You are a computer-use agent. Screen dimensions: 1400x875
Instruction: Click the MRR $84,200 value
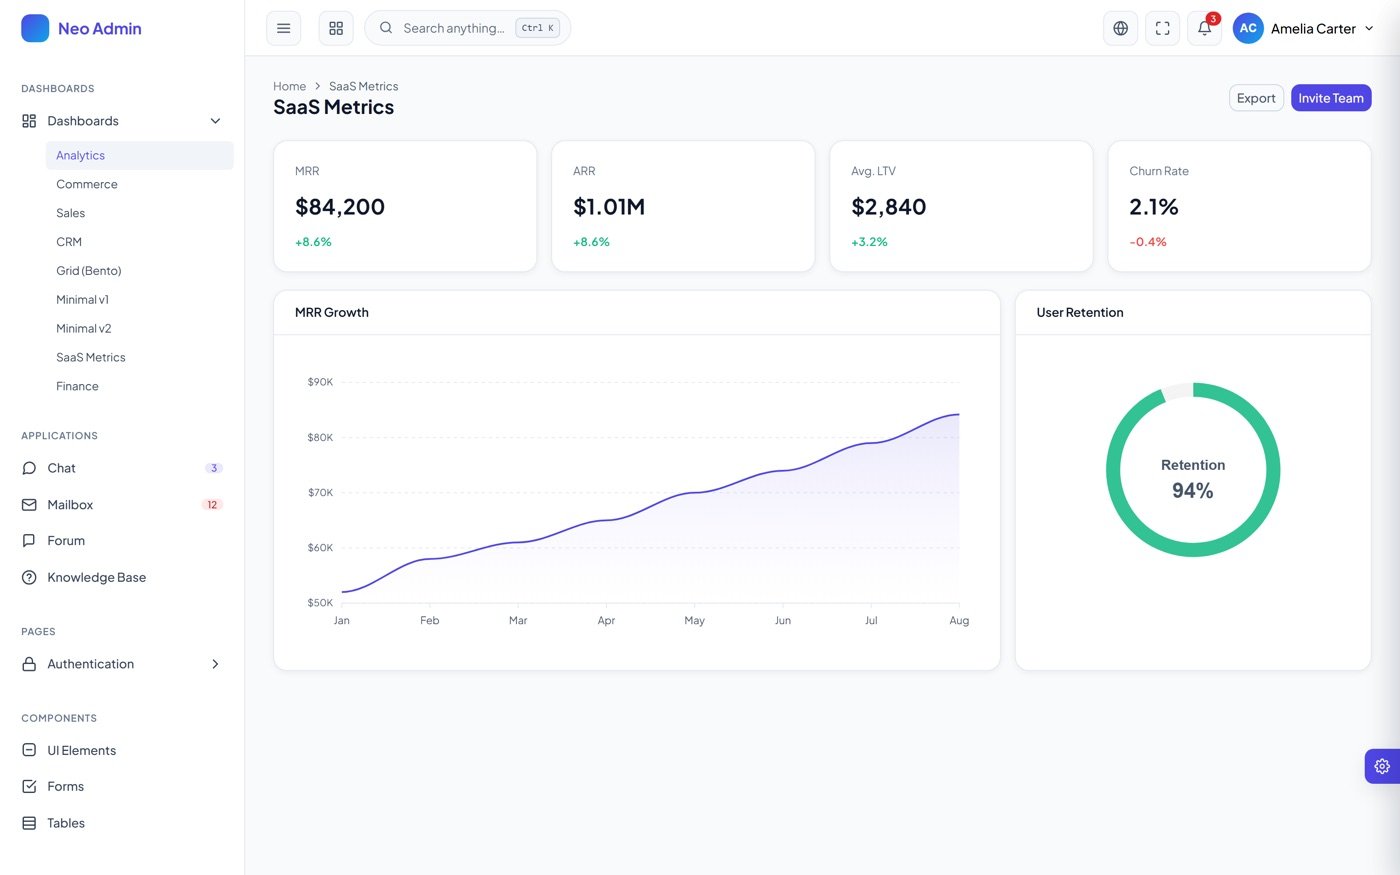(340, 207)
